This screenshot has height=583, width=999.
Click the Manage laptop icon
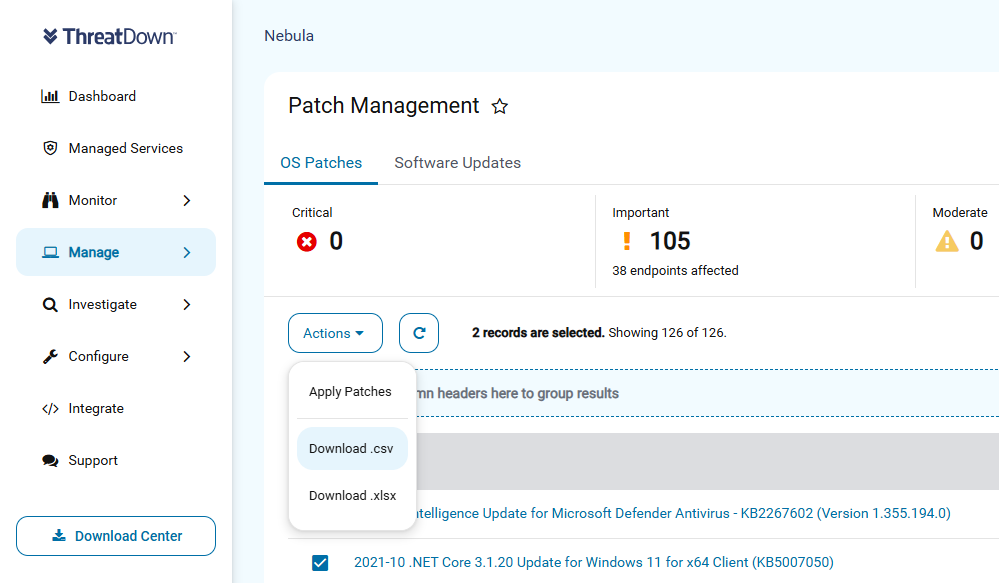(50, 252)
